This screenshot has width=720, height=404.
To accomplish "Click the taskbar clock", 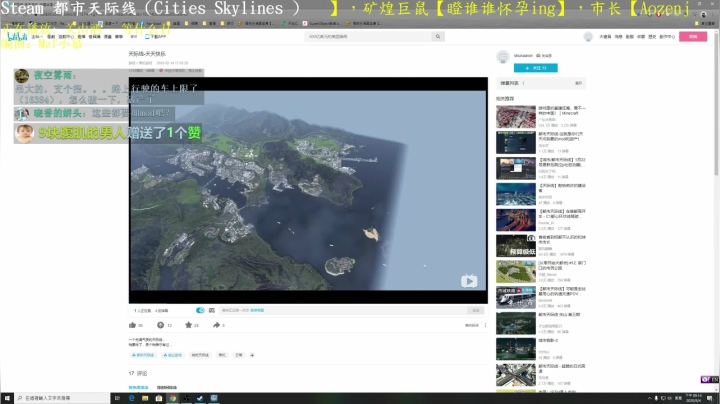I will 693,398.
